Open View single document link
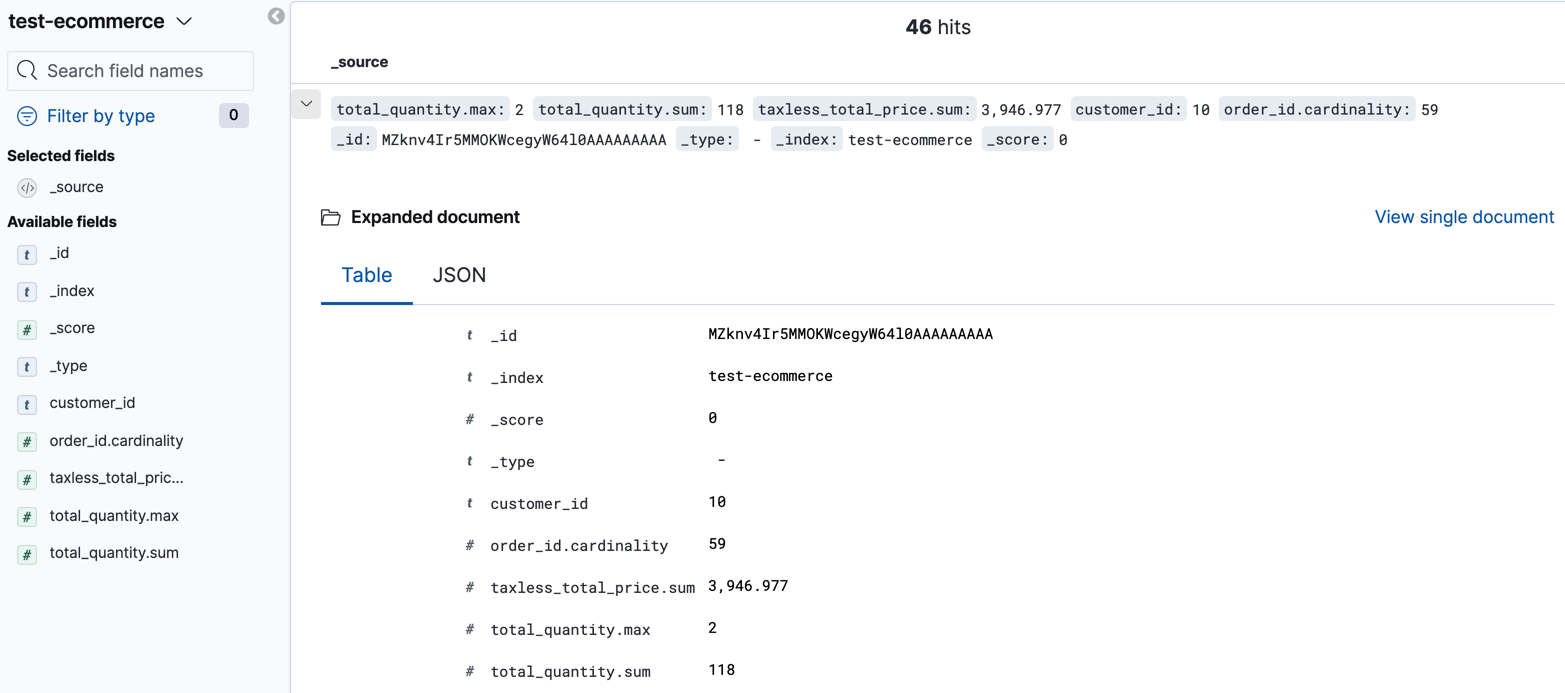1565x693 pixels. pyautogui.click(x=1463, y=217)
